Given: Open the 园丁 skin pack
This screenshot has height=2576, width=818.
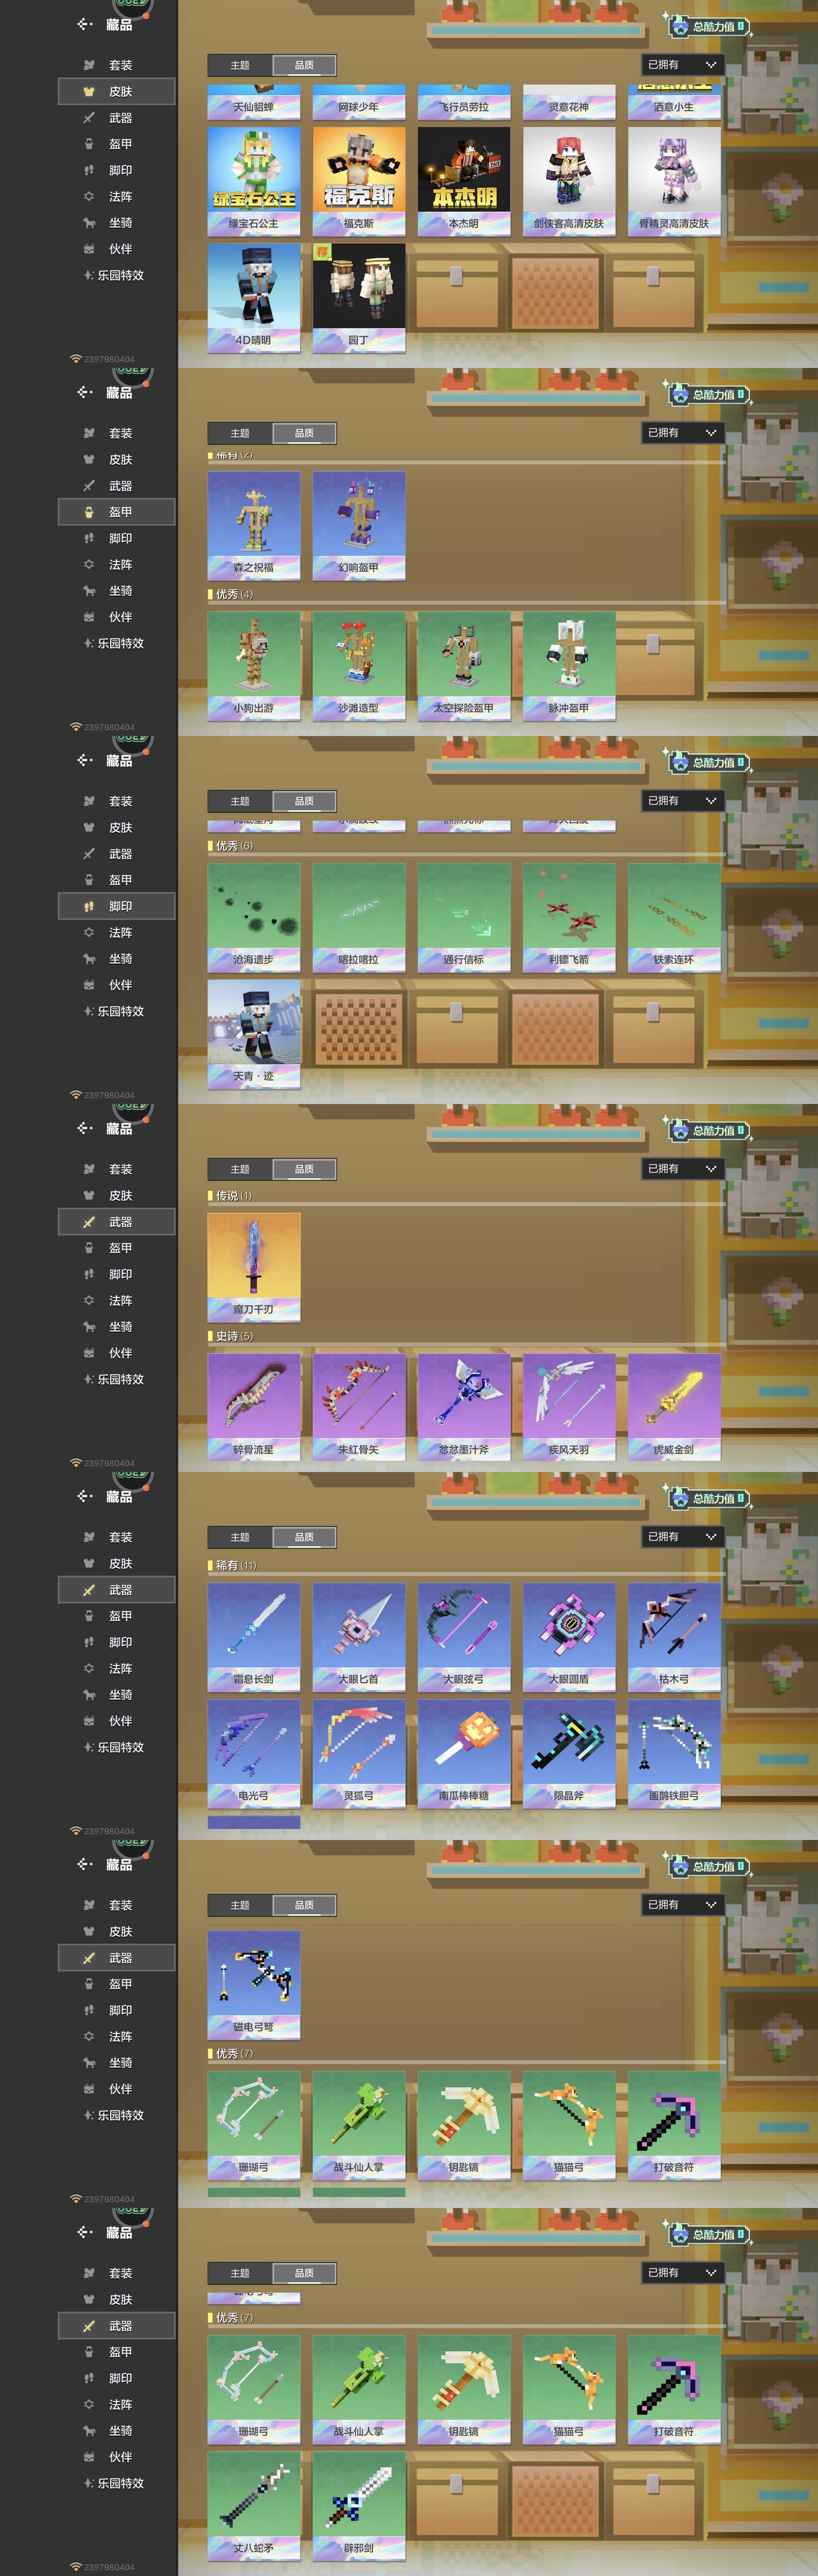Looking at the screenshot, I should [359, 298].
